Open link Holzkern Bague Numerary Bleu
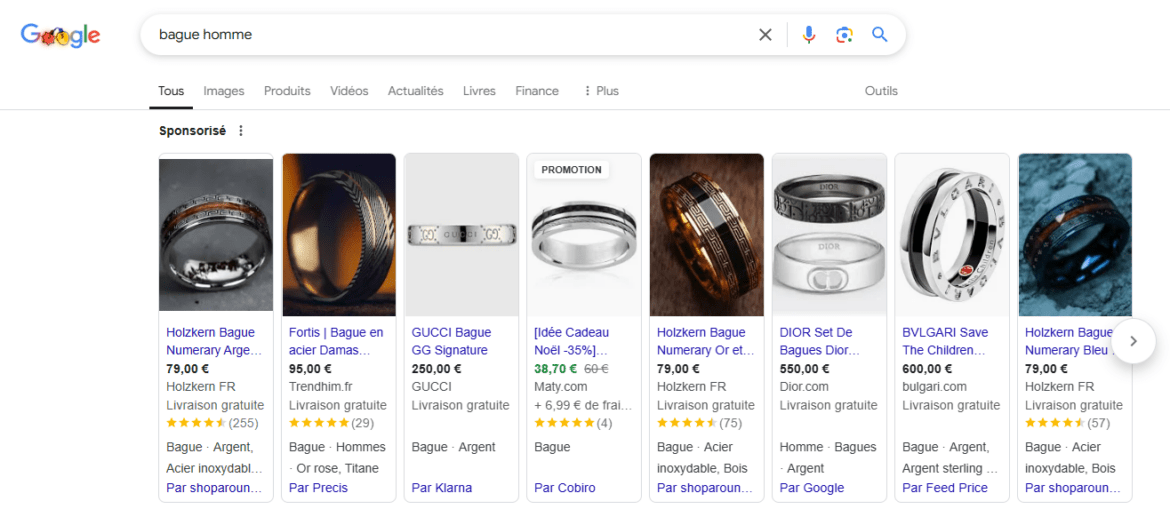The height and width of the screenshot is (517, 1170). [x=1069, y=341]
